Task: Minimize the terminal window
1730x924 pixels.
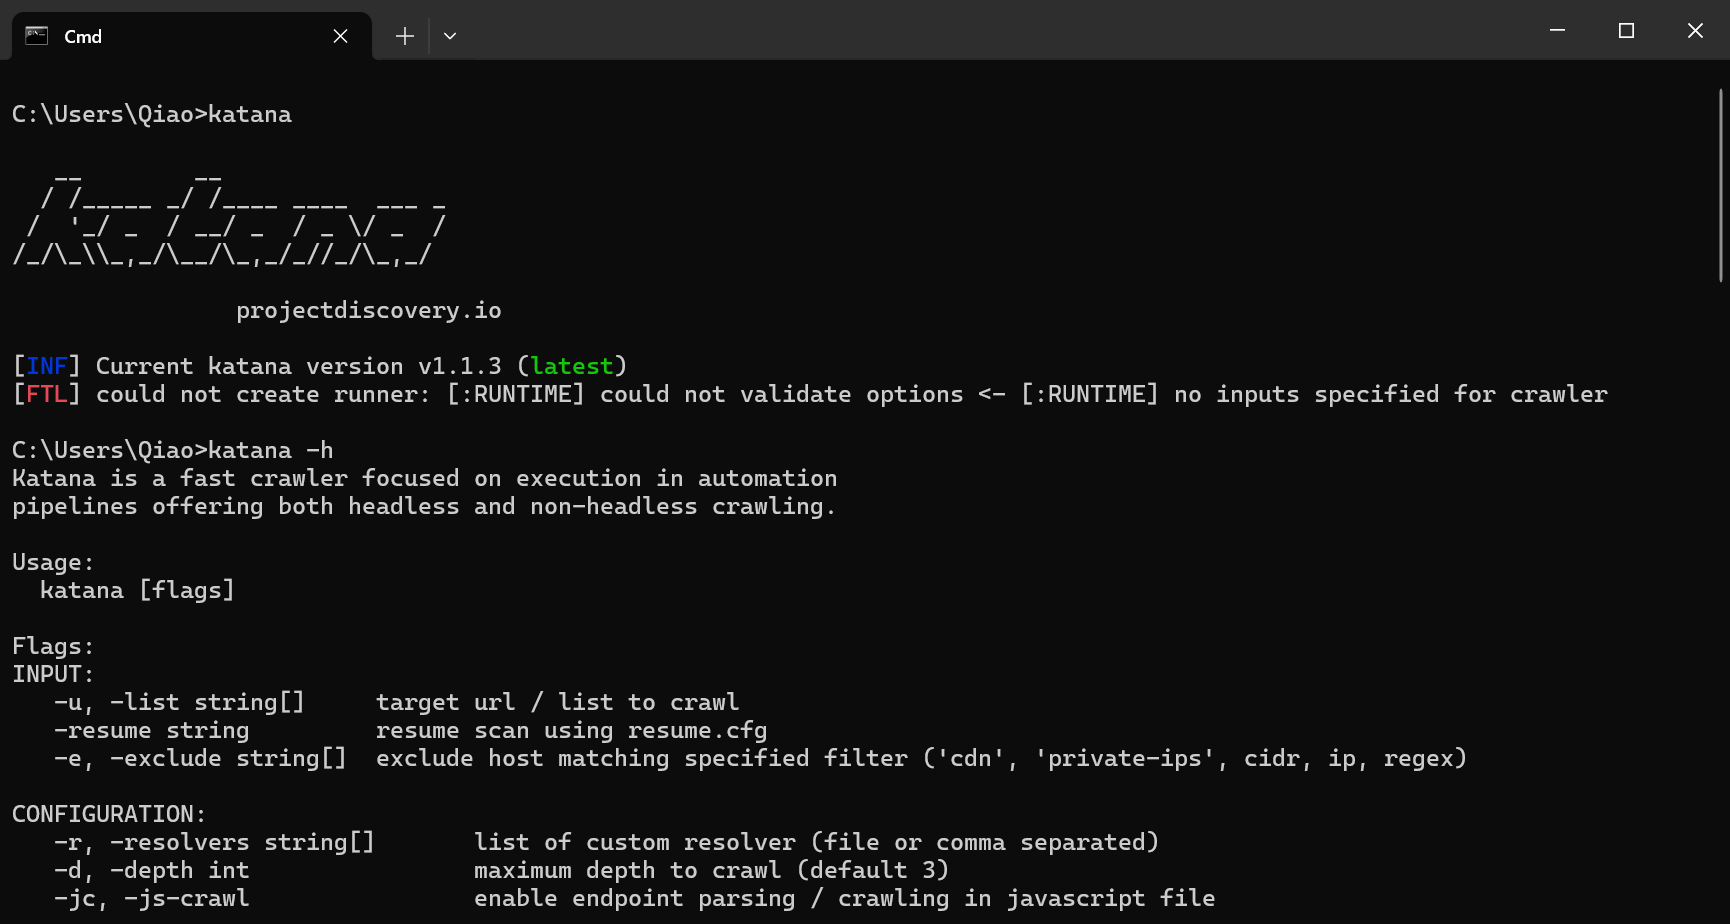Action: [1557, 31]
